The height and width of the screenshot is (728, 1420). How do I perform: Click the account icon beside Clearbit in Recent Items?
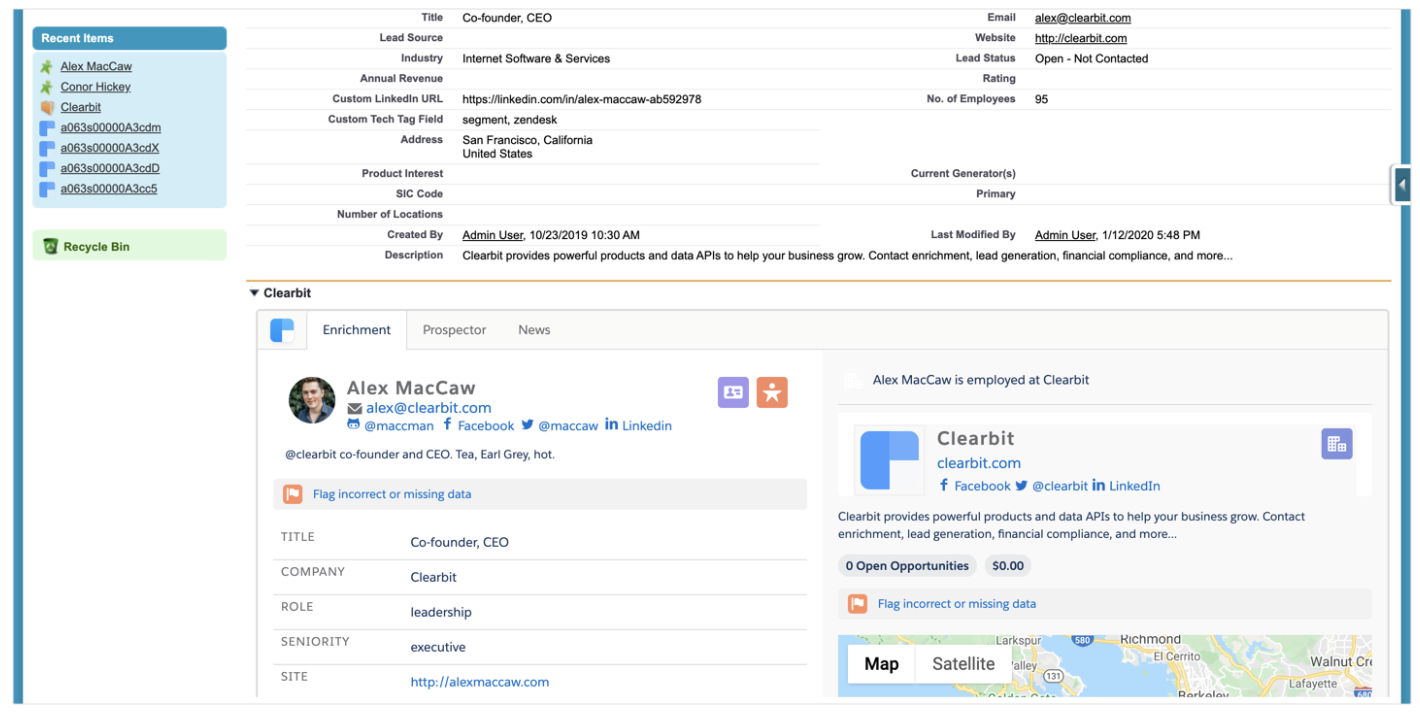47,107
